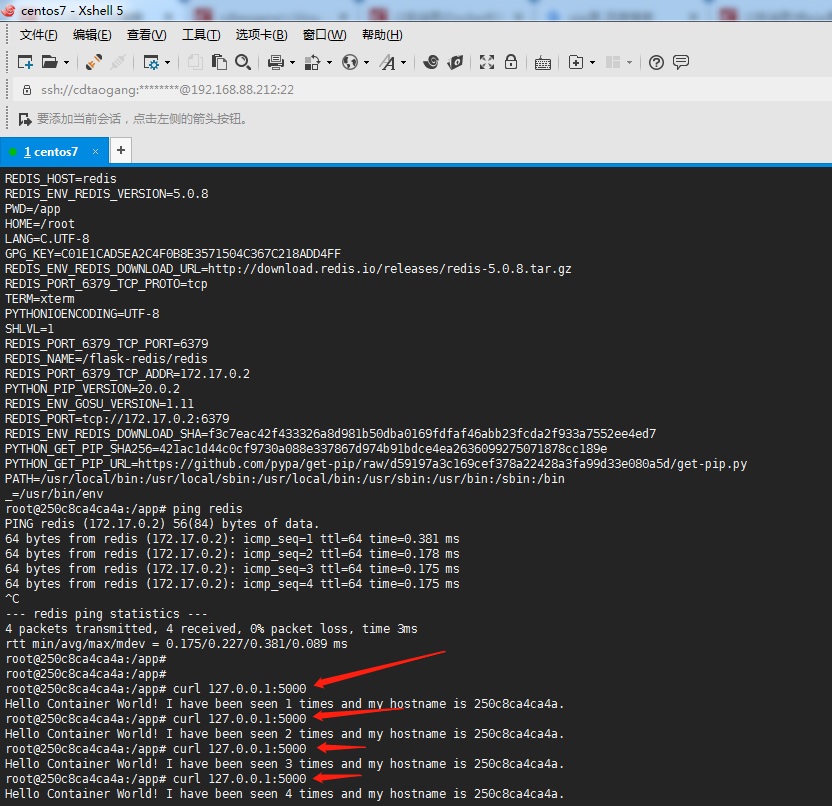832x806 pixels.
Task: Open the 编辑(E) menu
Action: 92,35
